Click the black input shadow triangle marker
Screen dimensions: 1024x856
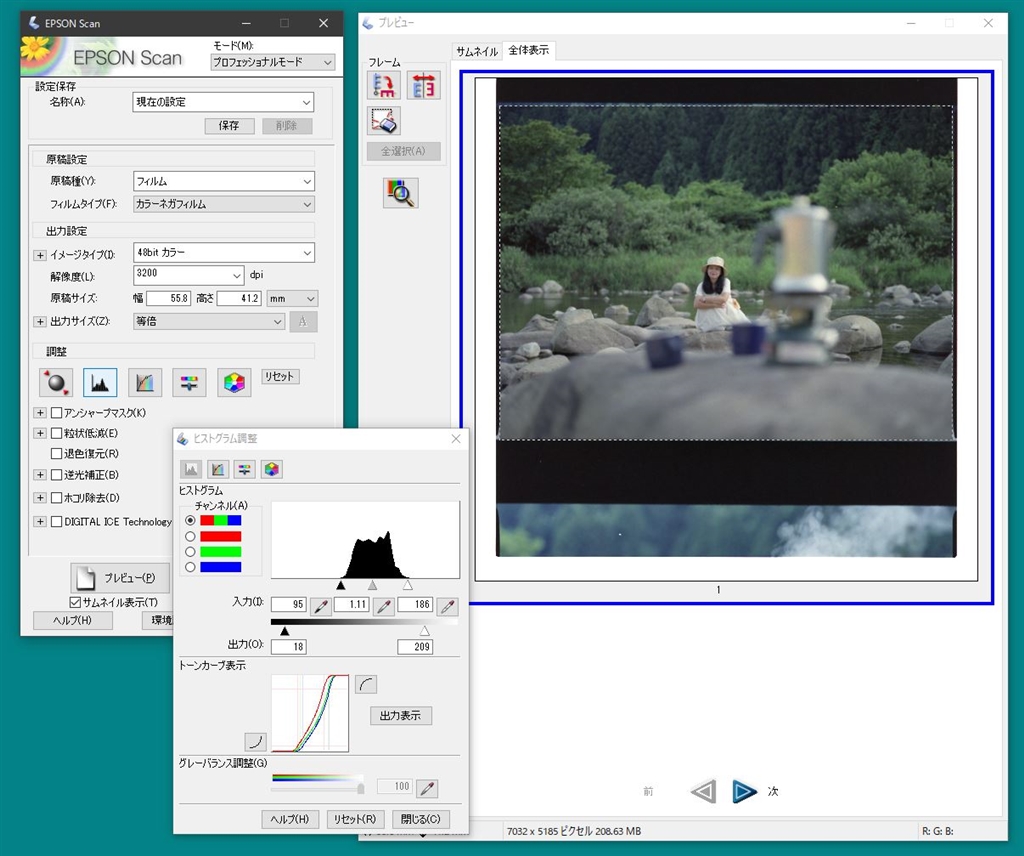pos(341,585)
